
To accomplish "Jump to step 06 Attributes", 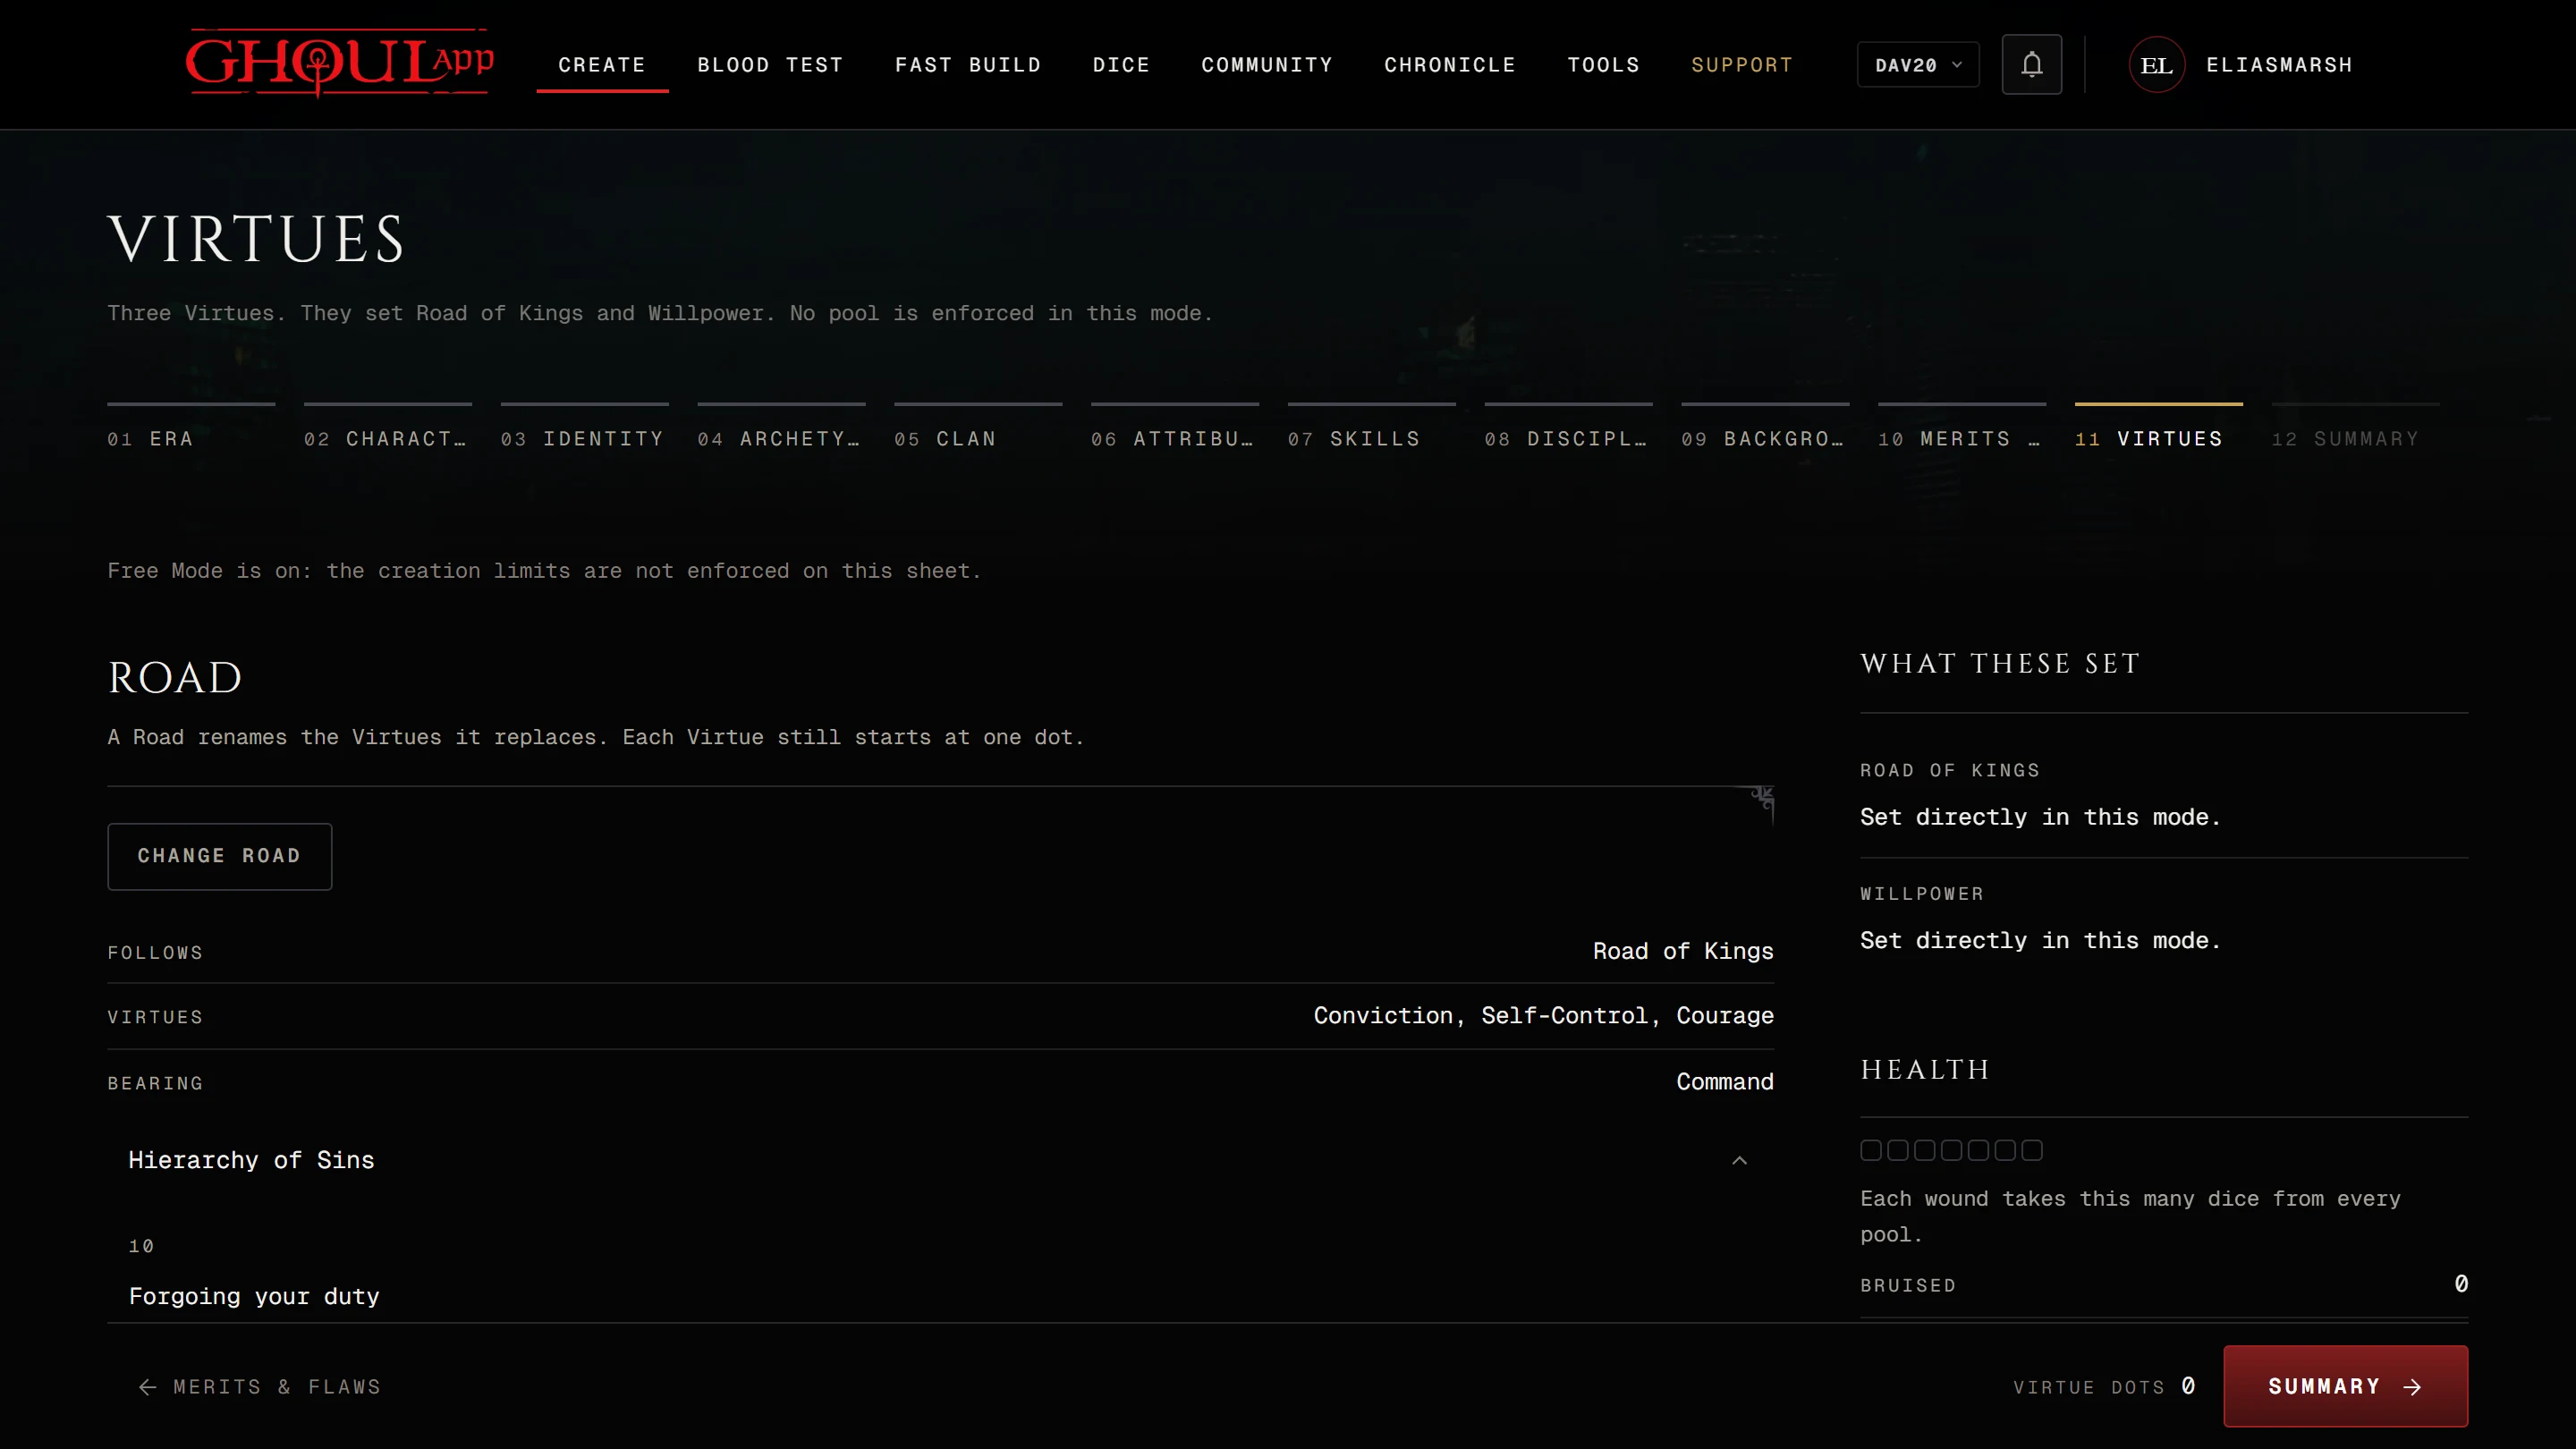I will tap(1175, 428).
